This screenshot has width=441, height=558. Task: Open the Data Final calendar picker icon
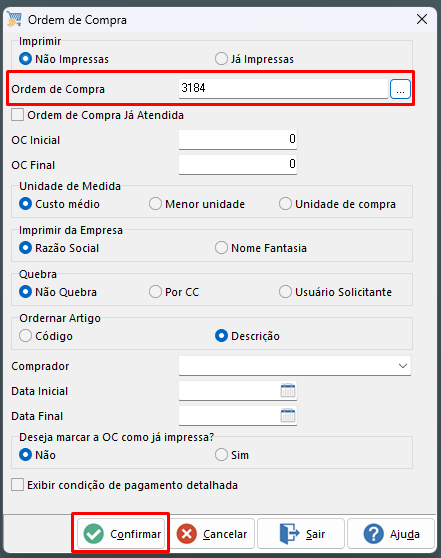[x=288, y=415]
